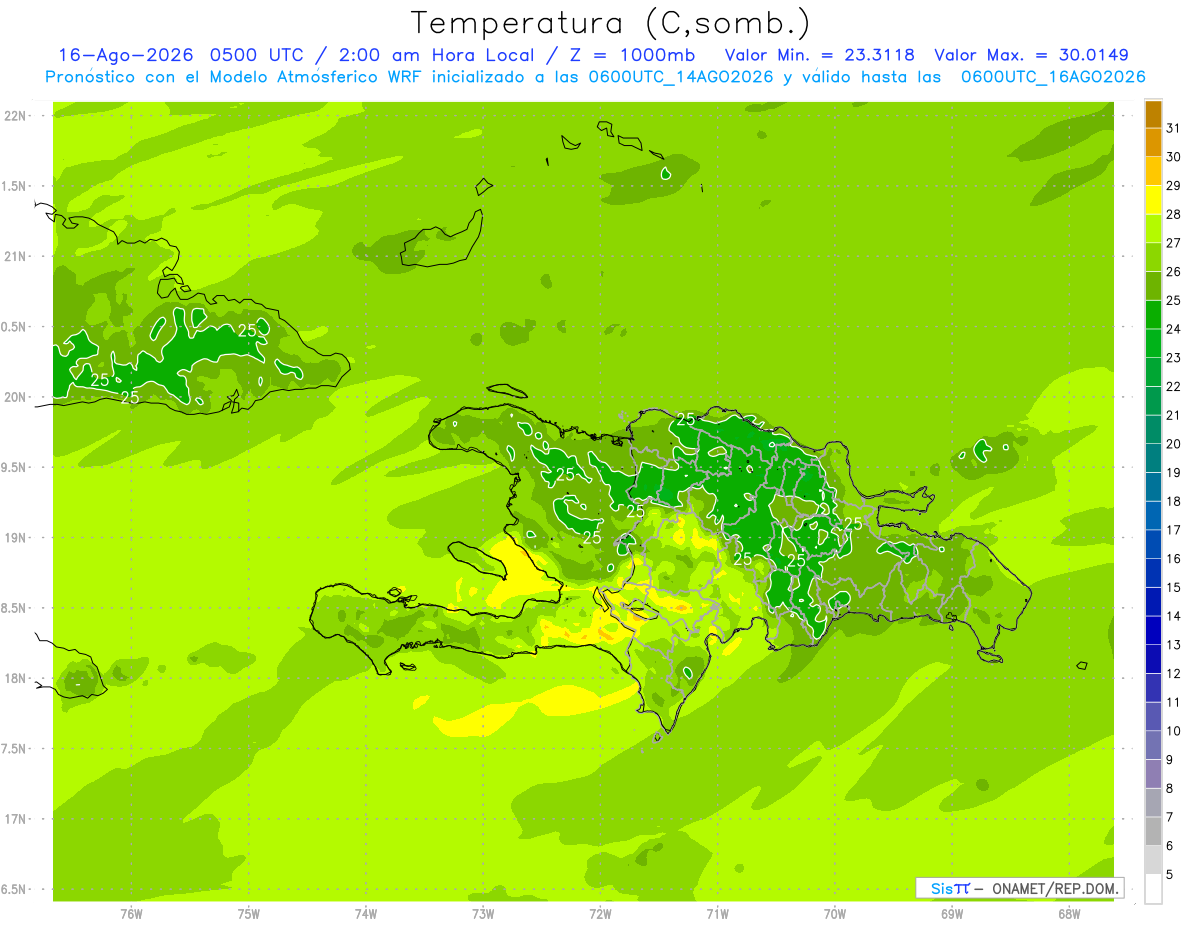Click the '69W' longitude axis label
The height and width of the screenshot is (927, 1200).
[x=952, y=913]
